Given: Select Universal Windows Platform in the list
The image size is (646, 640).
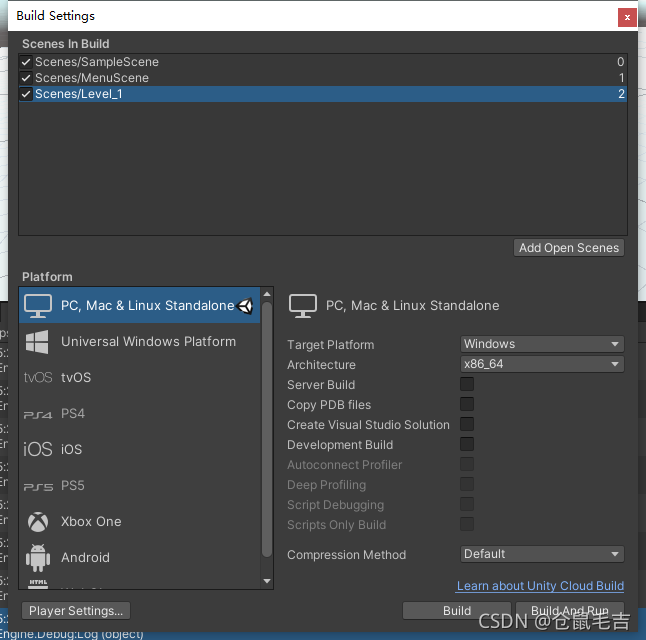Looking at the screenshot, I should click(140, 342).
